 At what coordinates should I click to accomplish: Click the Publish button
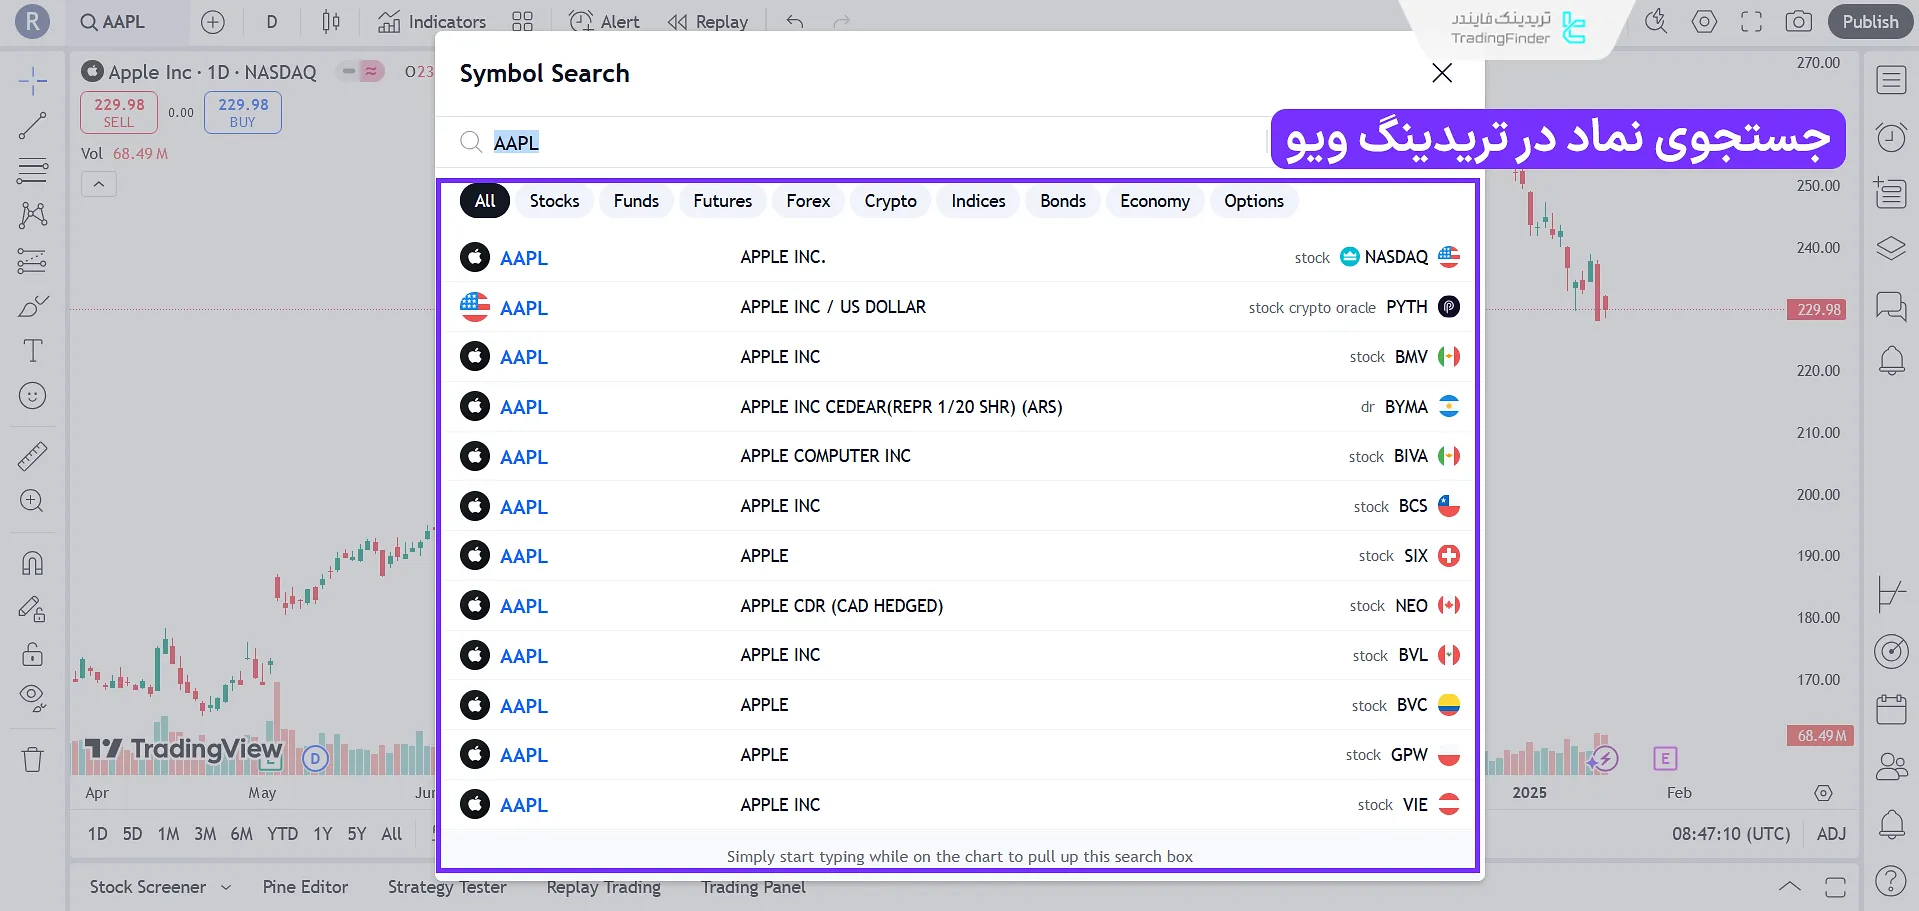(x=1870, y=22)
